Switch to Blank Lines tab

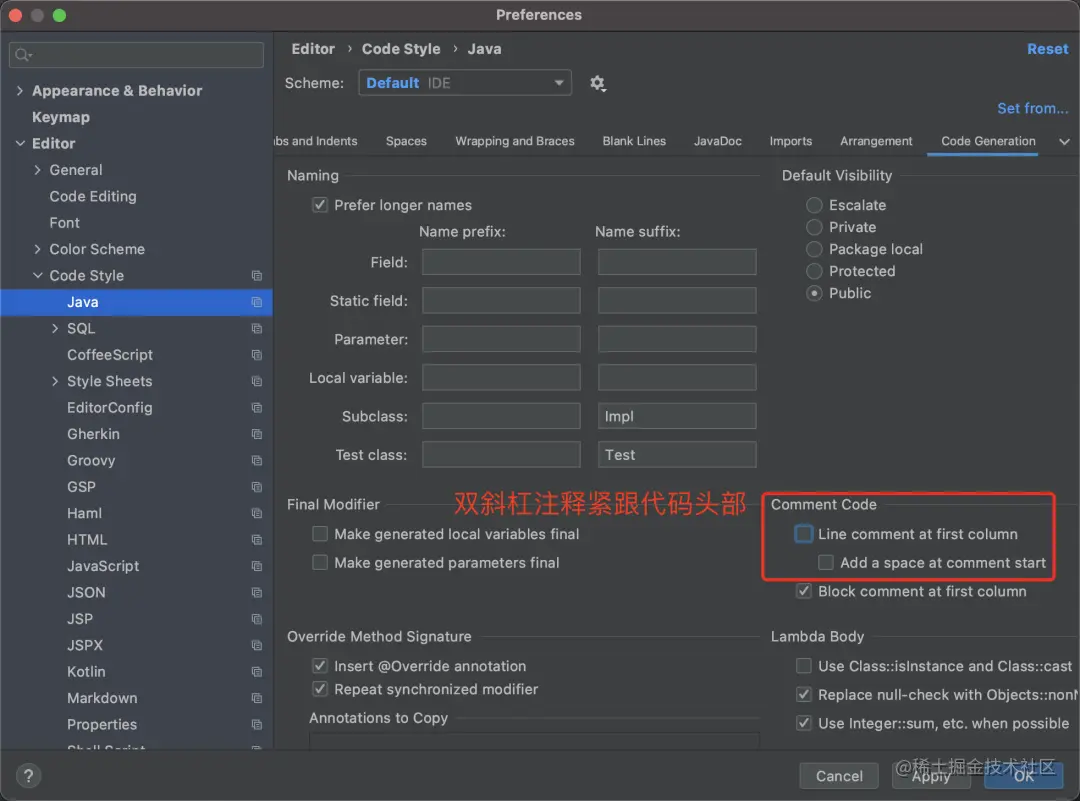[x=634, y=141]
